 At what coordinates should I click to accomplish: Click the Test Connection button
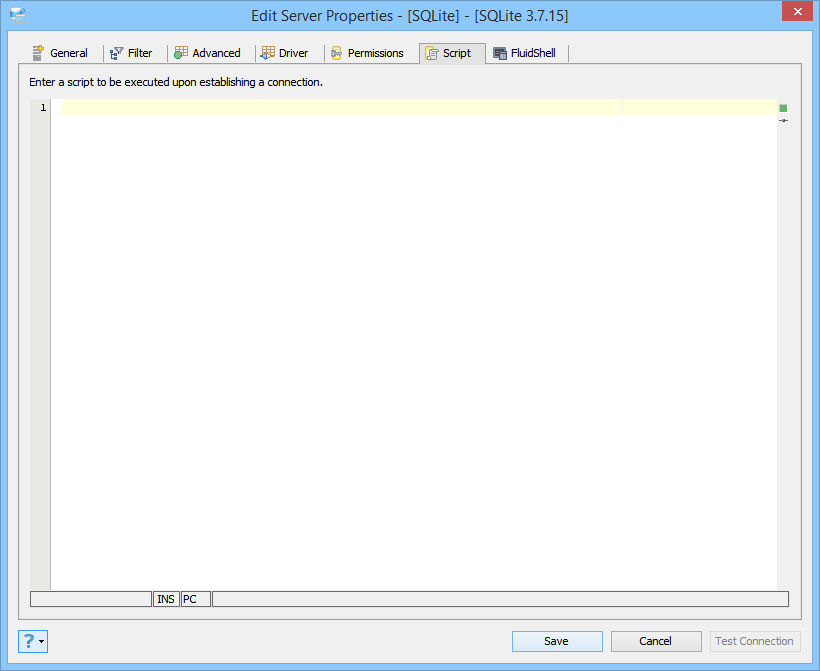[755, 641]
